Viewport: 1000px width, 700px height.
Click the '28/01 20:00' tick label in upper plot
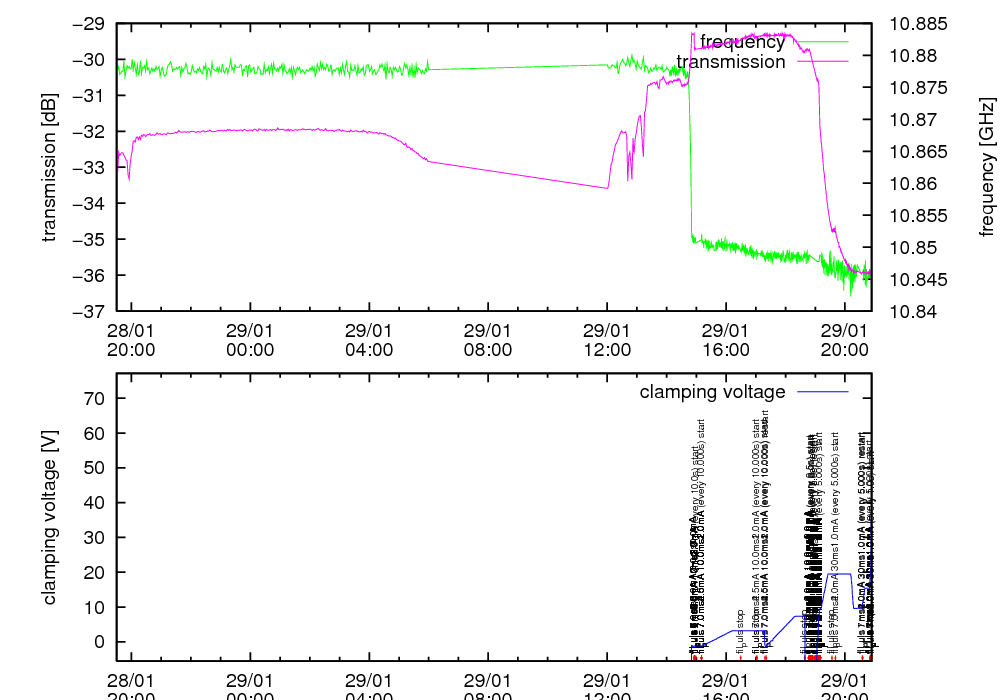[x=131, y=340]
